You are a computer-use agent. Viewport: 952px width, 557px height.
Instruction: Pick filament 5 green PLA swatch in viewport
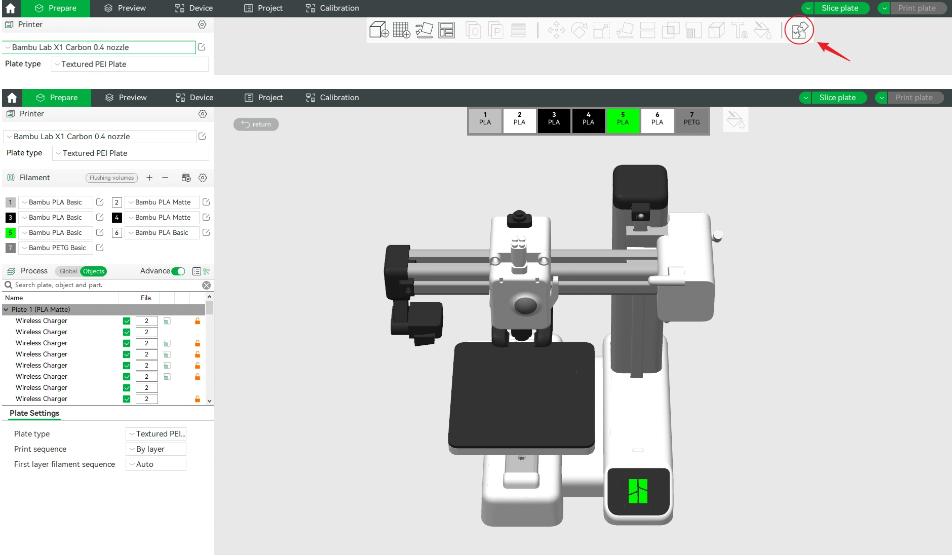[x=622, y=118]
